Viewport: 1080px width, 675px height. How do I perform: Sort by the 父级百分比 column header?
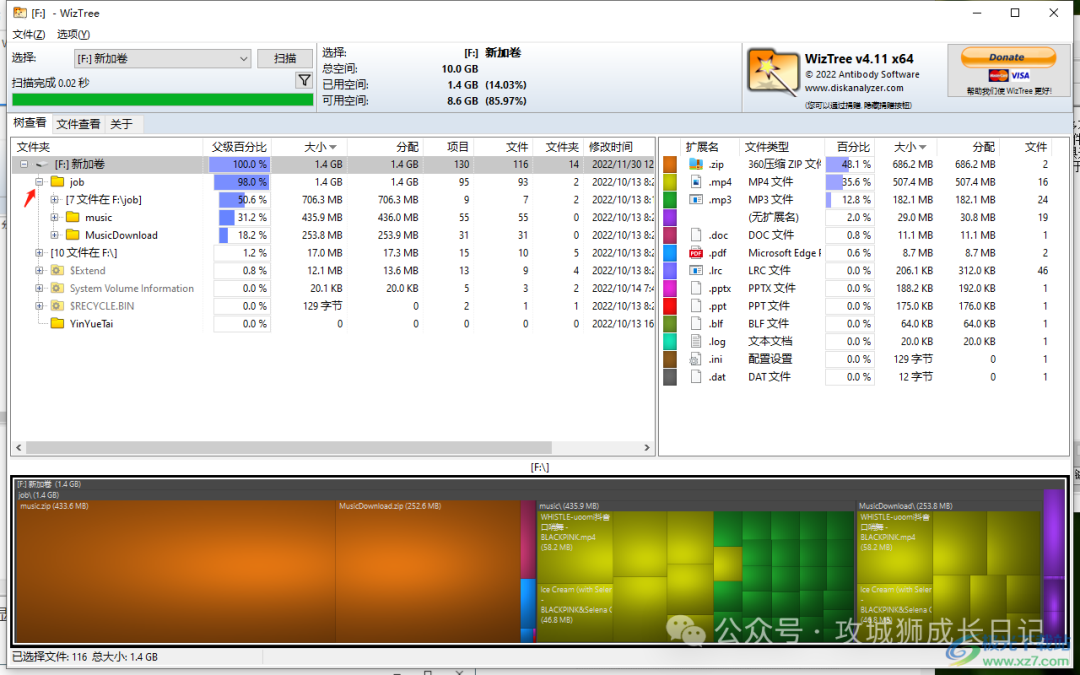238,147
